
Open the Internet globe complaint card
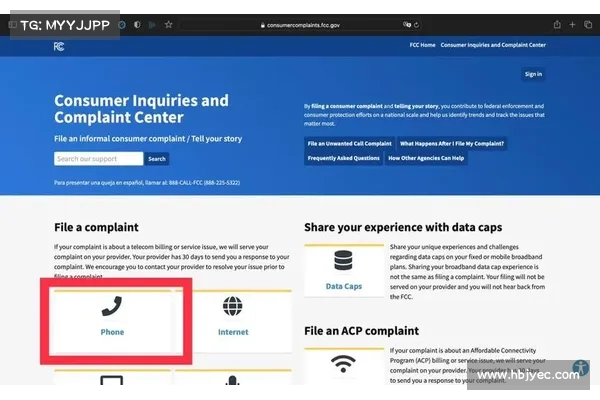tap(233, 322)
